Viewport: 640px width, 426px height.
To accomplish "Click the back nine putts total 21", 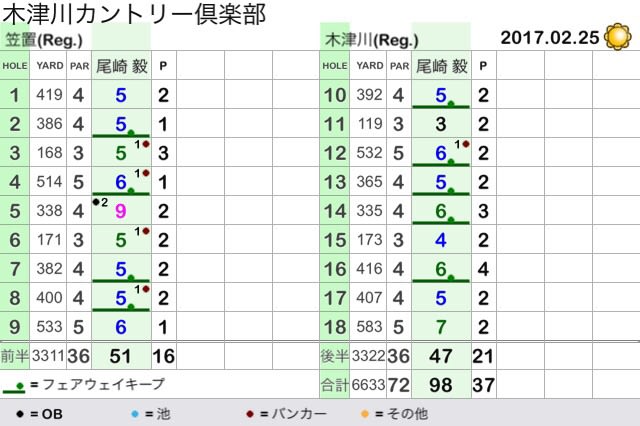I will click(x=484, y=356).
